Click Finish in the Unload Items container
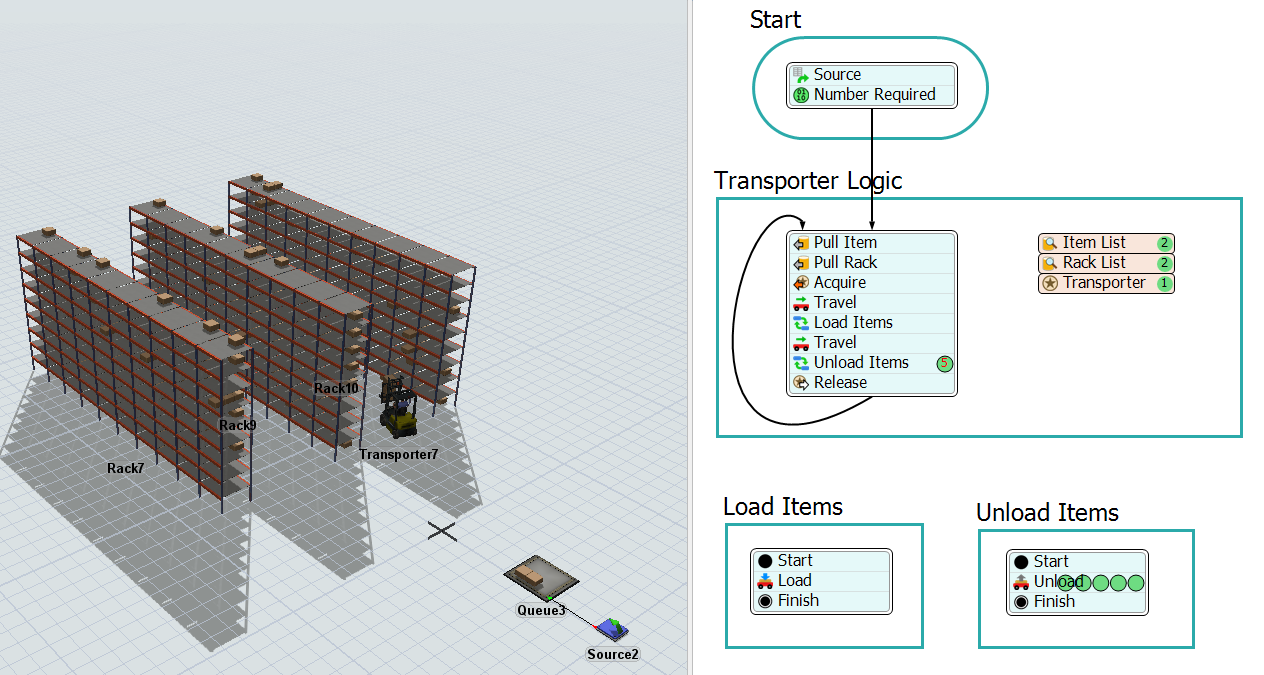Screen dimensions: 1264x675 click(1054, 602)
